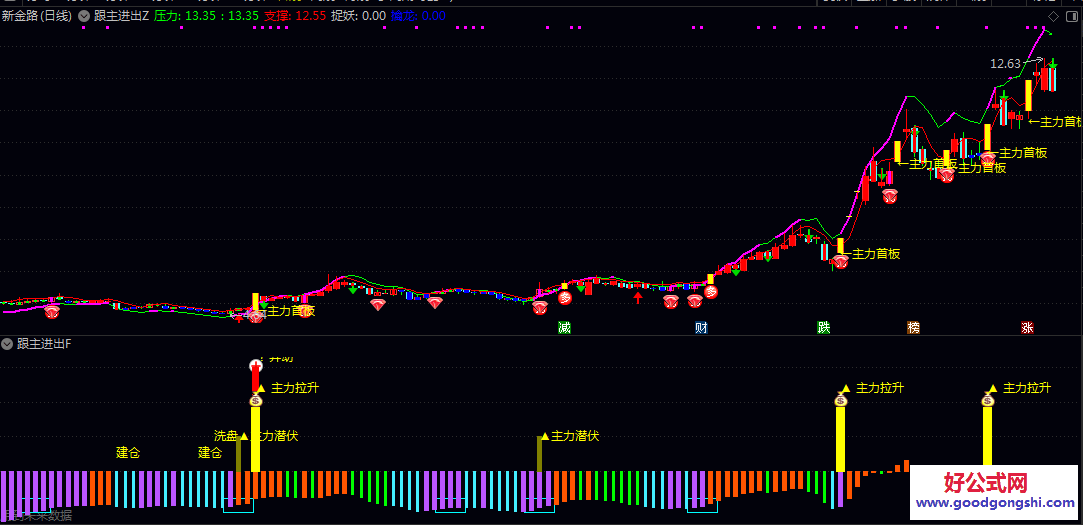Click the last 主力拉升 label on the right
Image resolution: width=1083 pixels, height=525 pixels.
[1027, 388]
